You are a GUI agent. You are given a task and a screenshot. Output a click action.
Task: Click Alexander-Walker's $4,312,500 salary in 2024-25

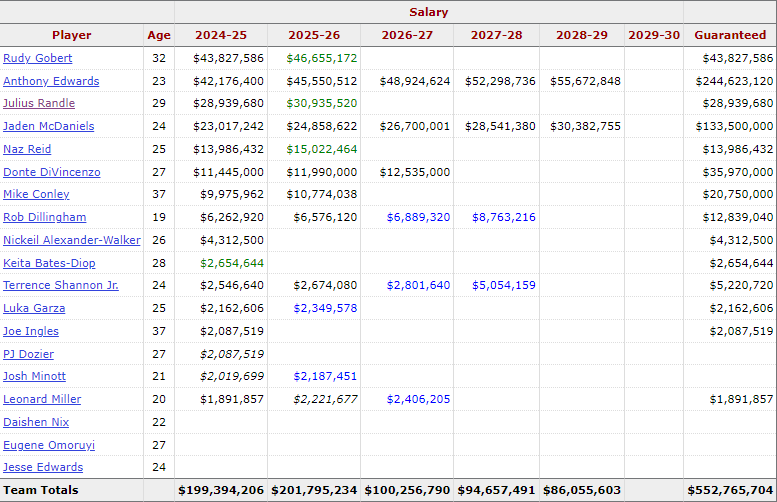[232, 240]
